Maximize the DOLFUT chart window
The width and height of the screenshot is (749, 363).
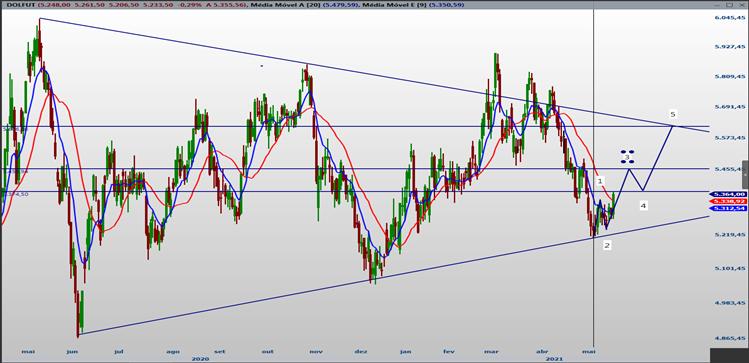coord(729,4)
